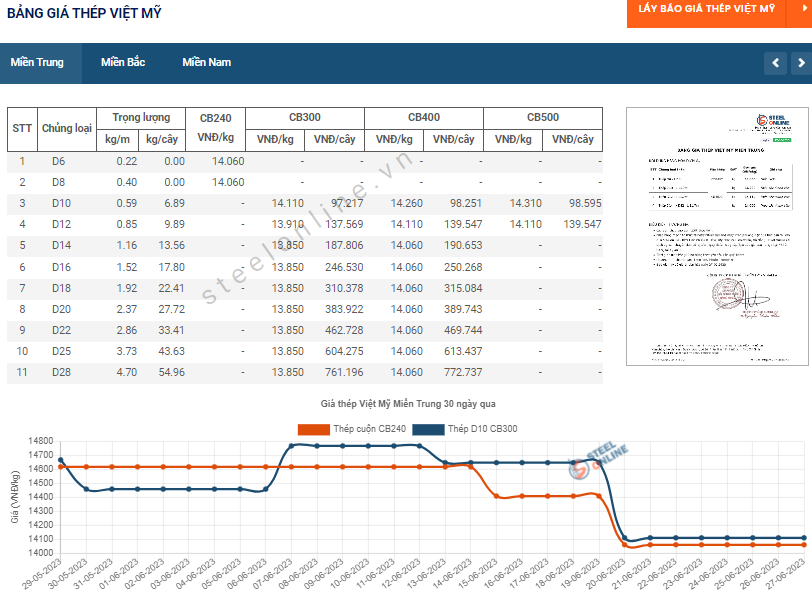Select the Miền Nam tab
The image size is (812, 597).
207,63
